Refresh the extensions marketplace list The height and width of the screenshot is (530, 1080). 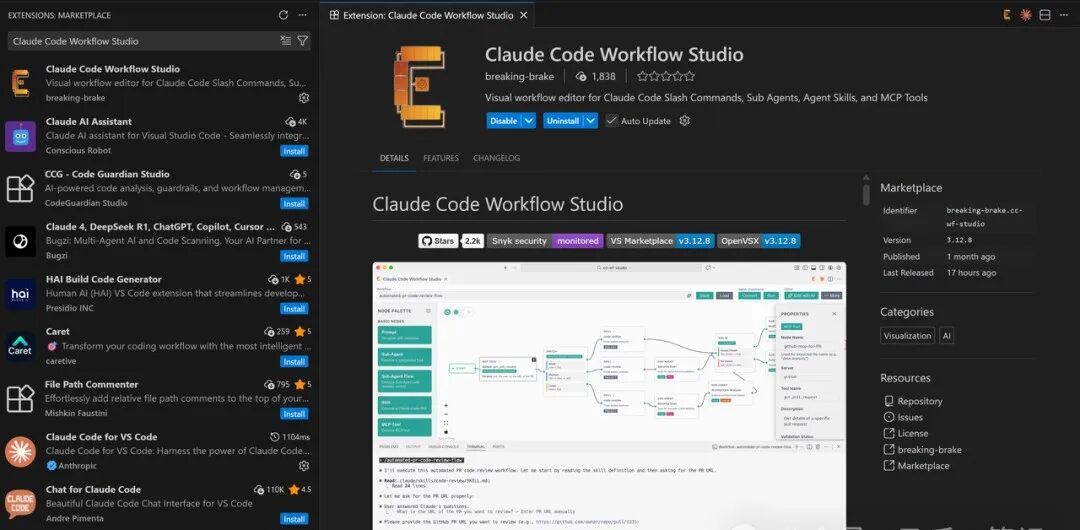(283, 15)
